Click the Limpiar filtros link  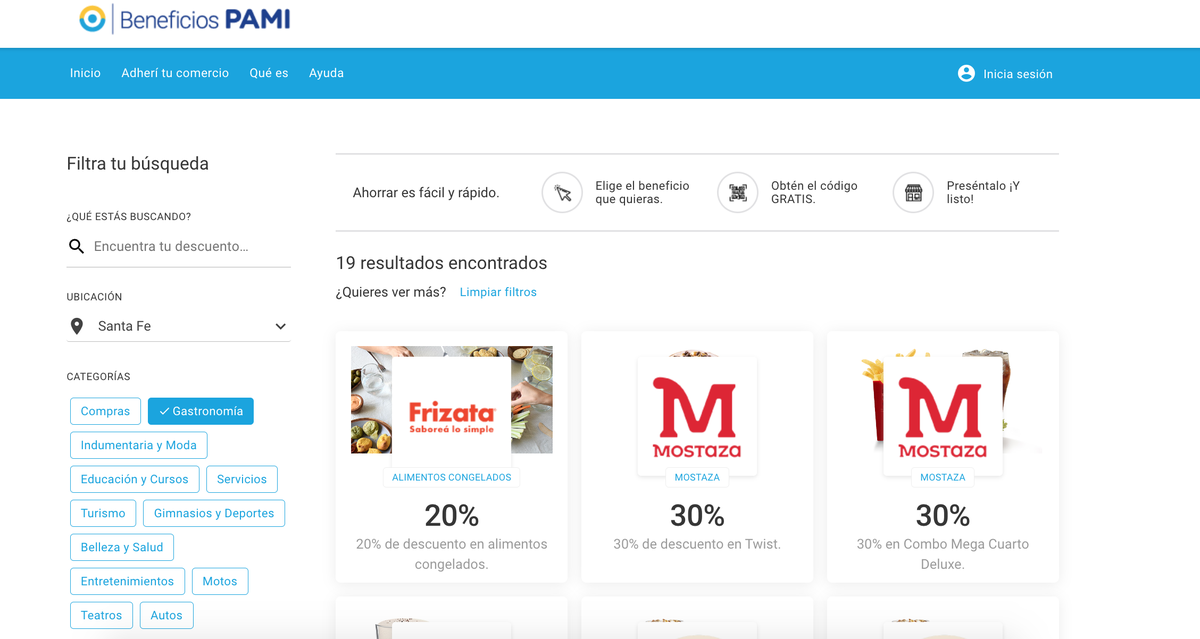click(498, 292)
